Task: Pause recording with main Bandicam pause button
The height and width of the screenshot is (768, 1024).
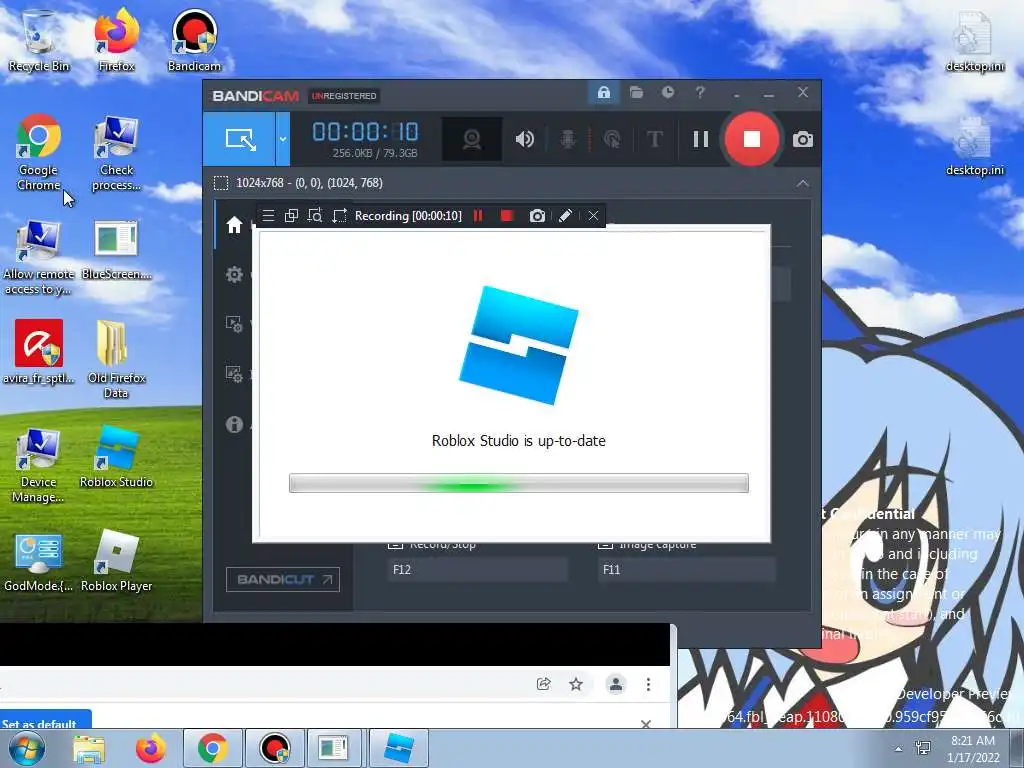Action: 701,139
